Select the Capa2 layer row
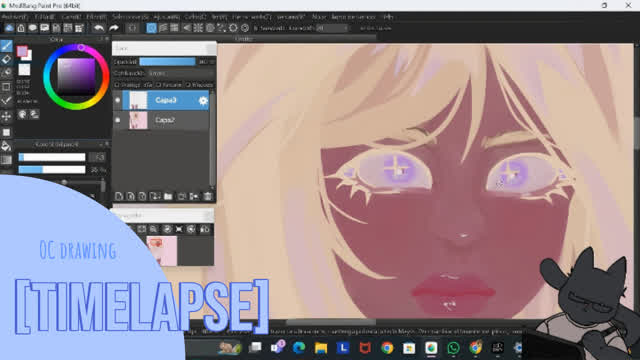Image resolution: width=640 pixels, height=360 pixels. coord(162,120)
